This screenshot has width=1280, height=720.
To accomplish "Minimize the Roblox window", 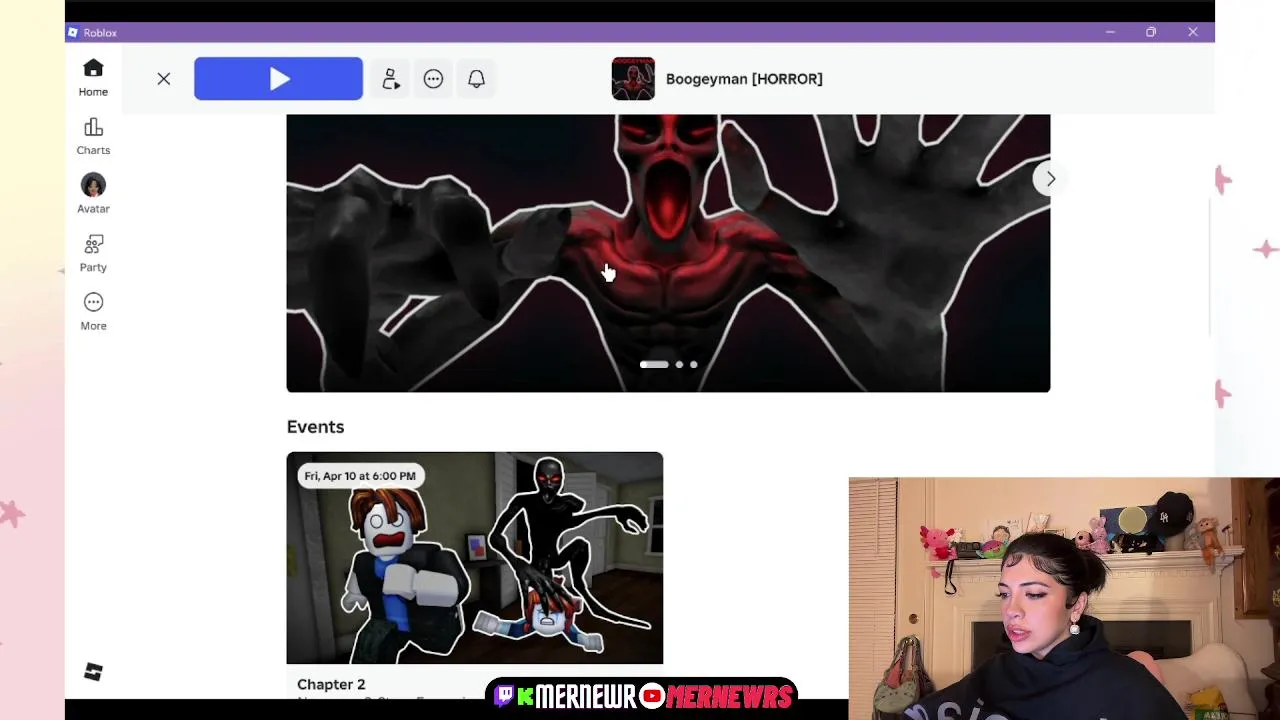I will (x=1110, y=33).
